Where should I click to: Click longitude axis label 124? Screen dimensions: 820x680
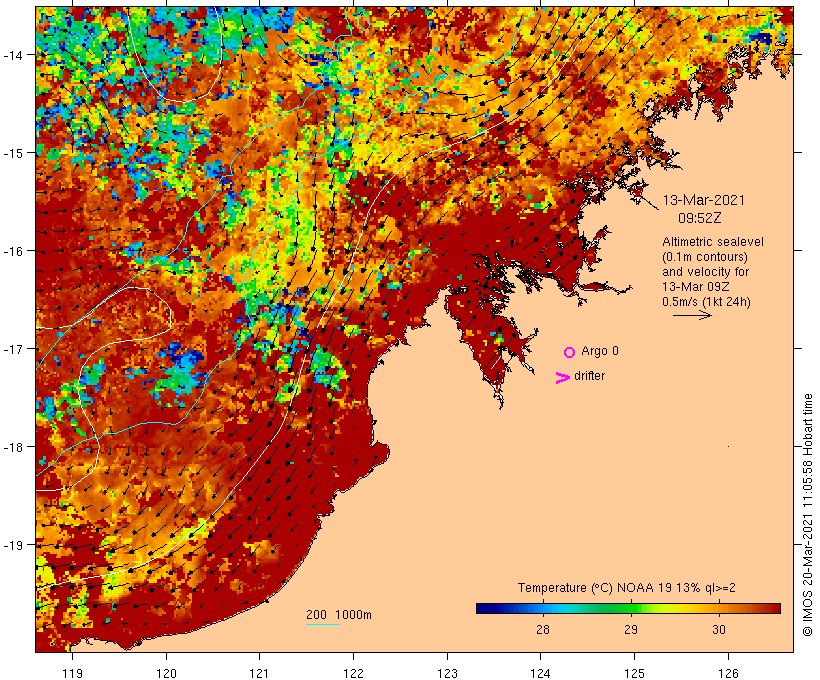pyautogui.click(x=540, y=673)
